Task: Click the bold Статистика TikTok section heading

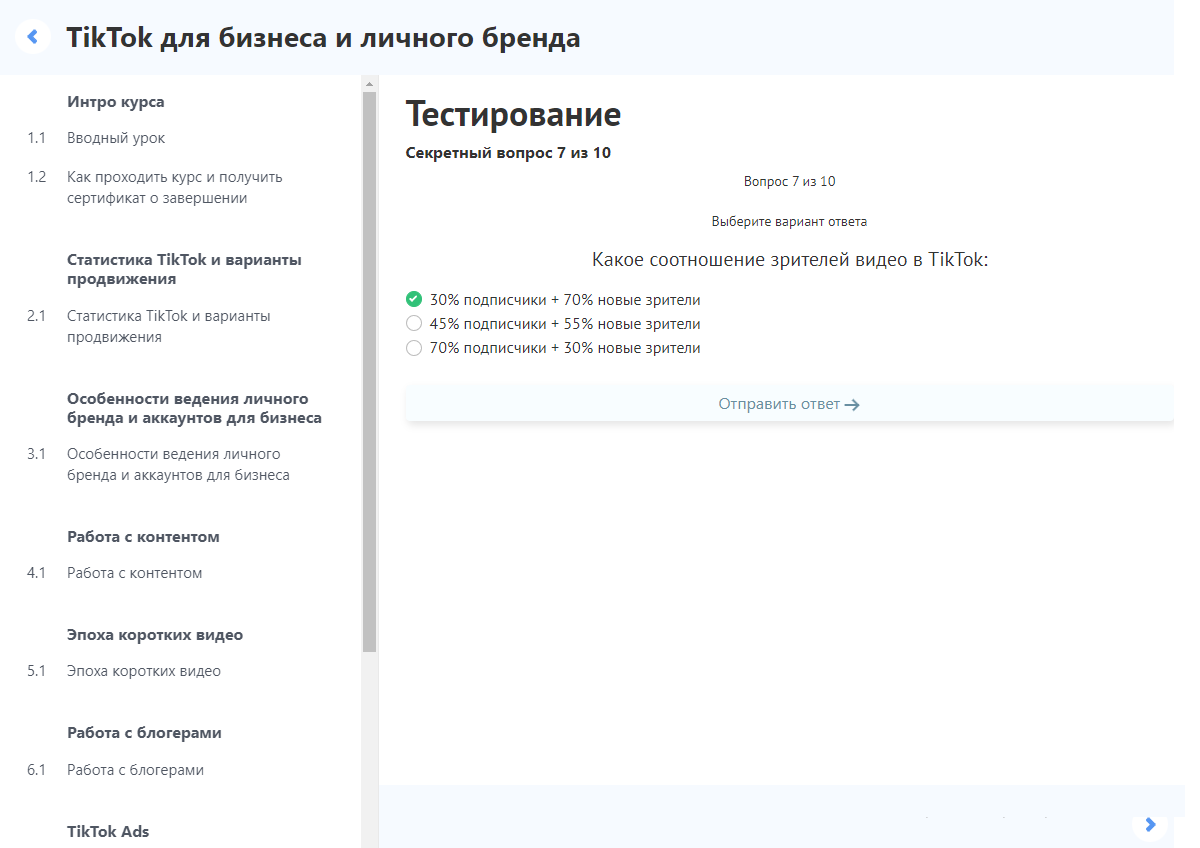Action: (184, 269)
